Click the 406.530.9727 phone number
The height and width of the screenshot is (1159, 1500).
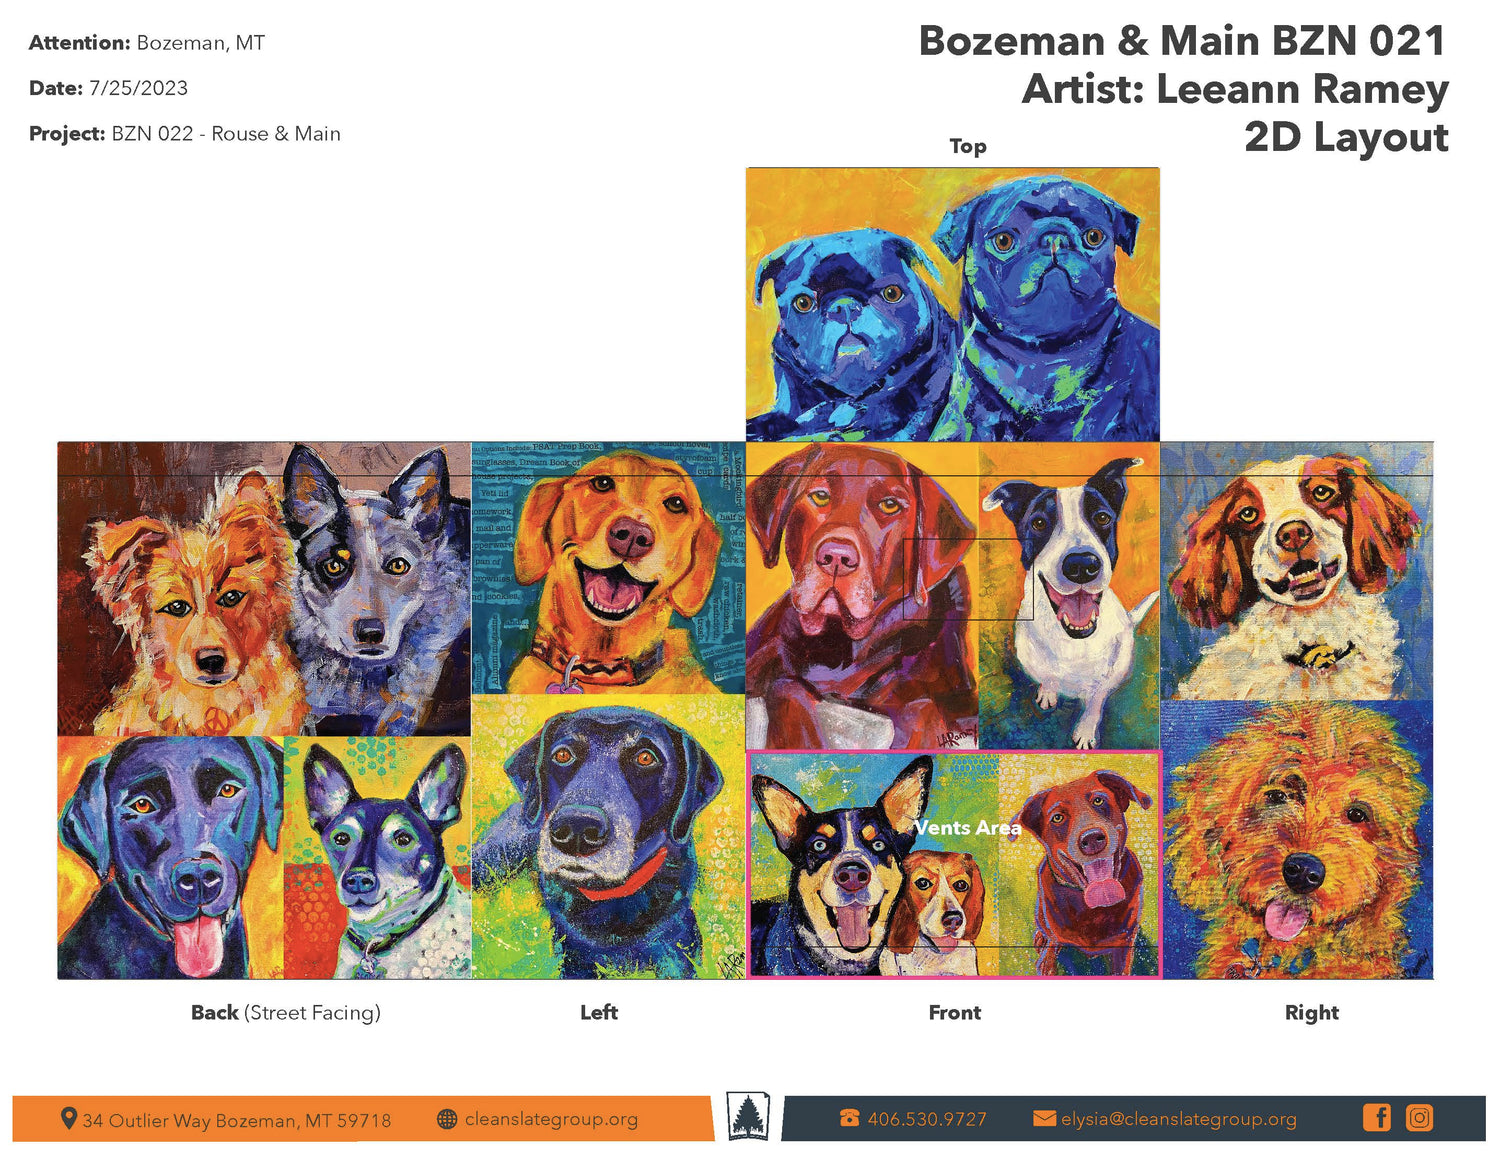pyautogui.click(x=927, y=1119)
